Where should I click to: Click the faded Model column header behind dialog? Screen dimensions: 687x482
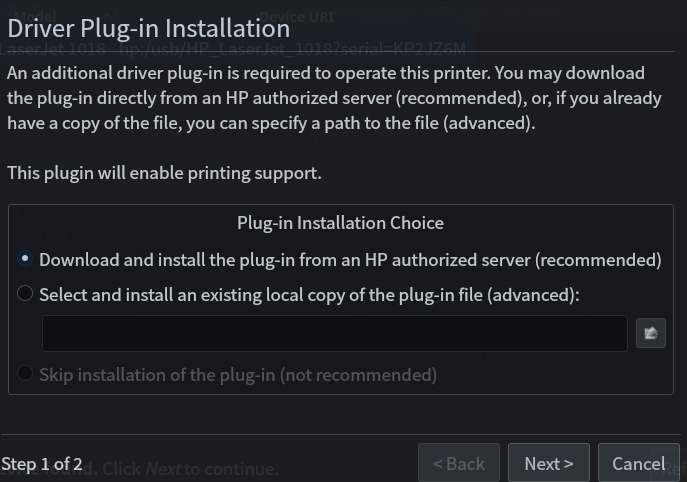point(35,17)
